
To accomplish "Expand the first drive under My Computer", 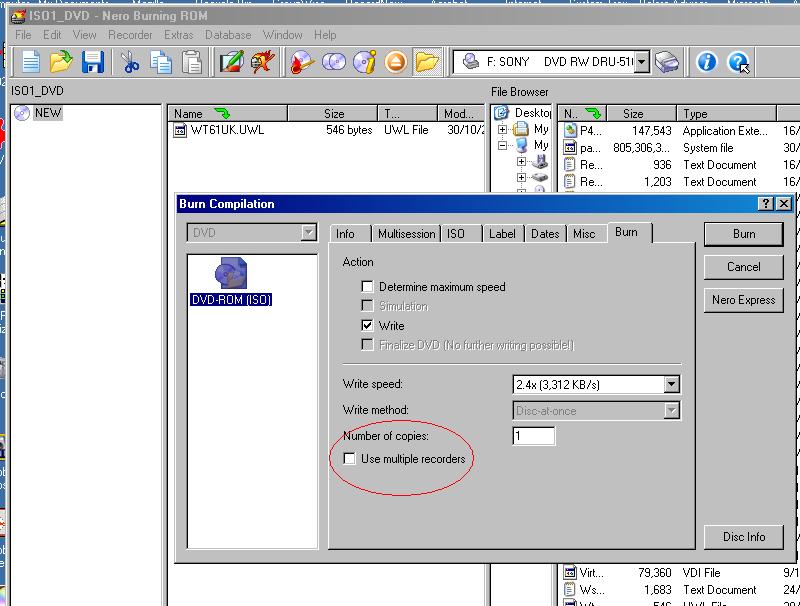I will [521, 162].
